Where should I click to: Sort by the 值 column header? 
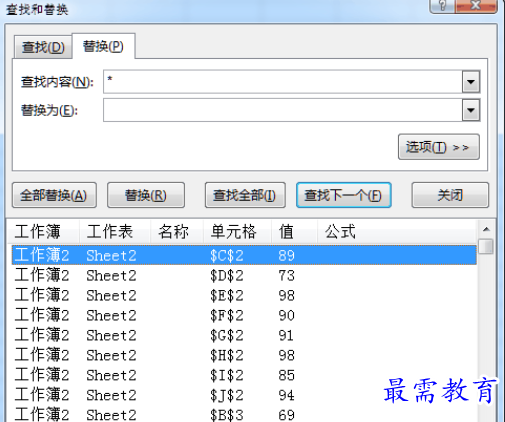click(x=294, y=232)
